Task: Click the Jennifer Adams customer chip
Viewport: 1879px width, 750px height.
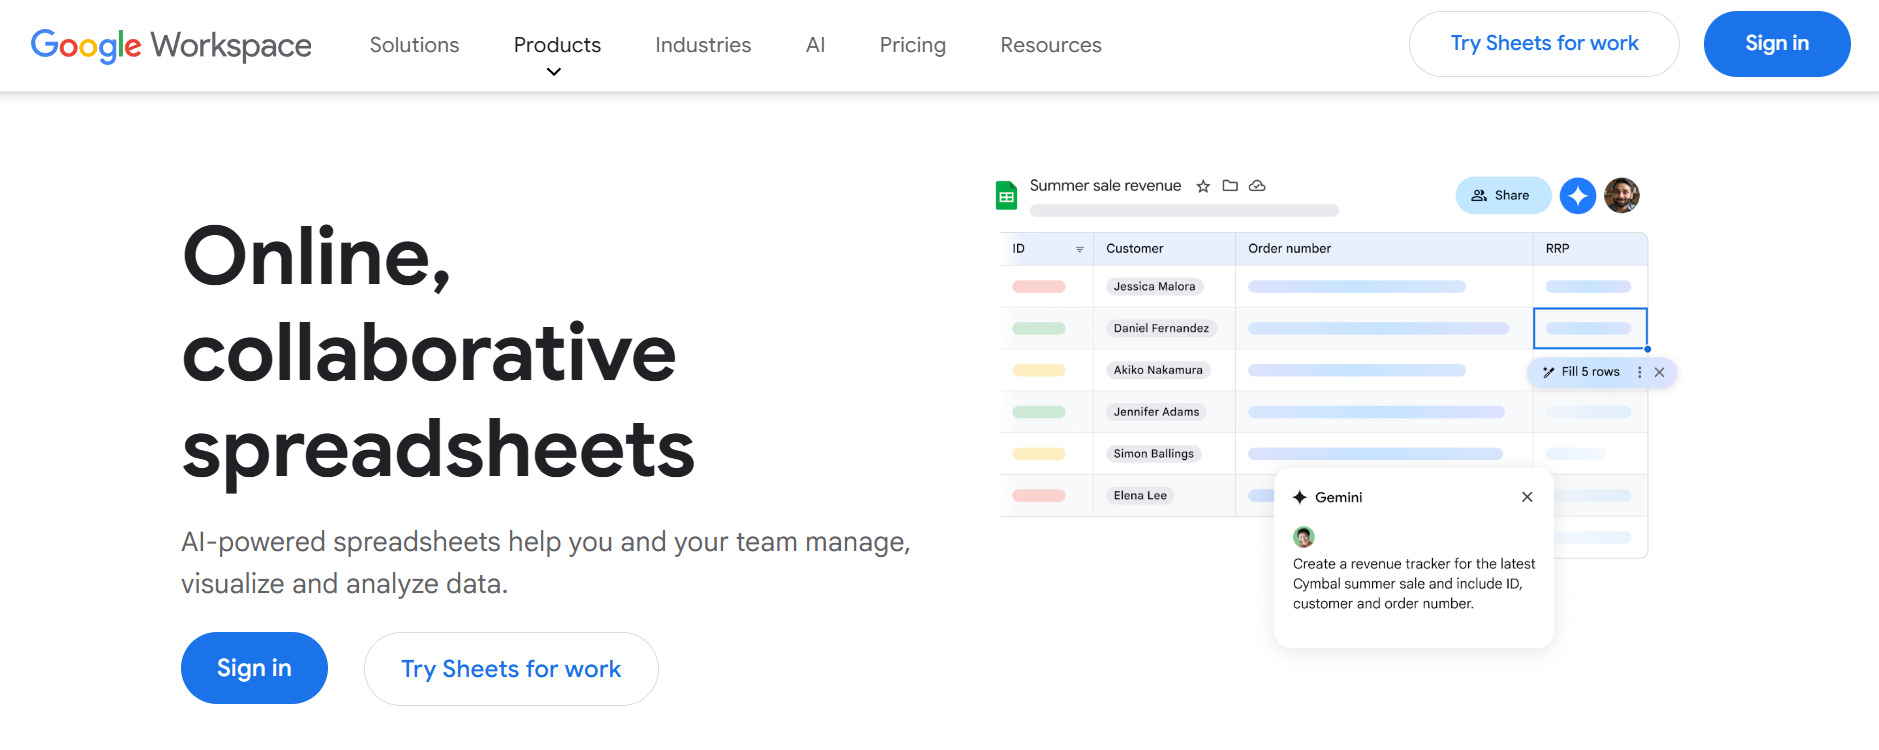Action: tap(1156, 412)
